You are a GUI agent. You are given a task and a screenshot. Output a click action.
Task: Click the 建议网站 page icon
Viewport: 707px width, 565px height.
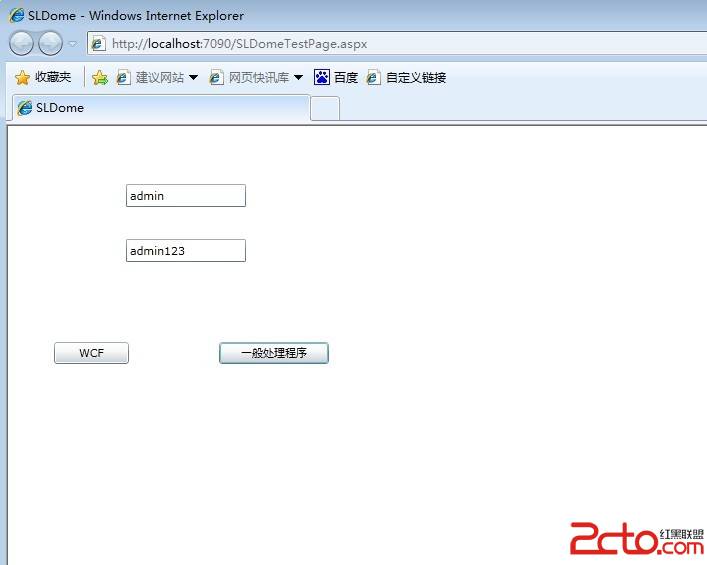point(123,78)
